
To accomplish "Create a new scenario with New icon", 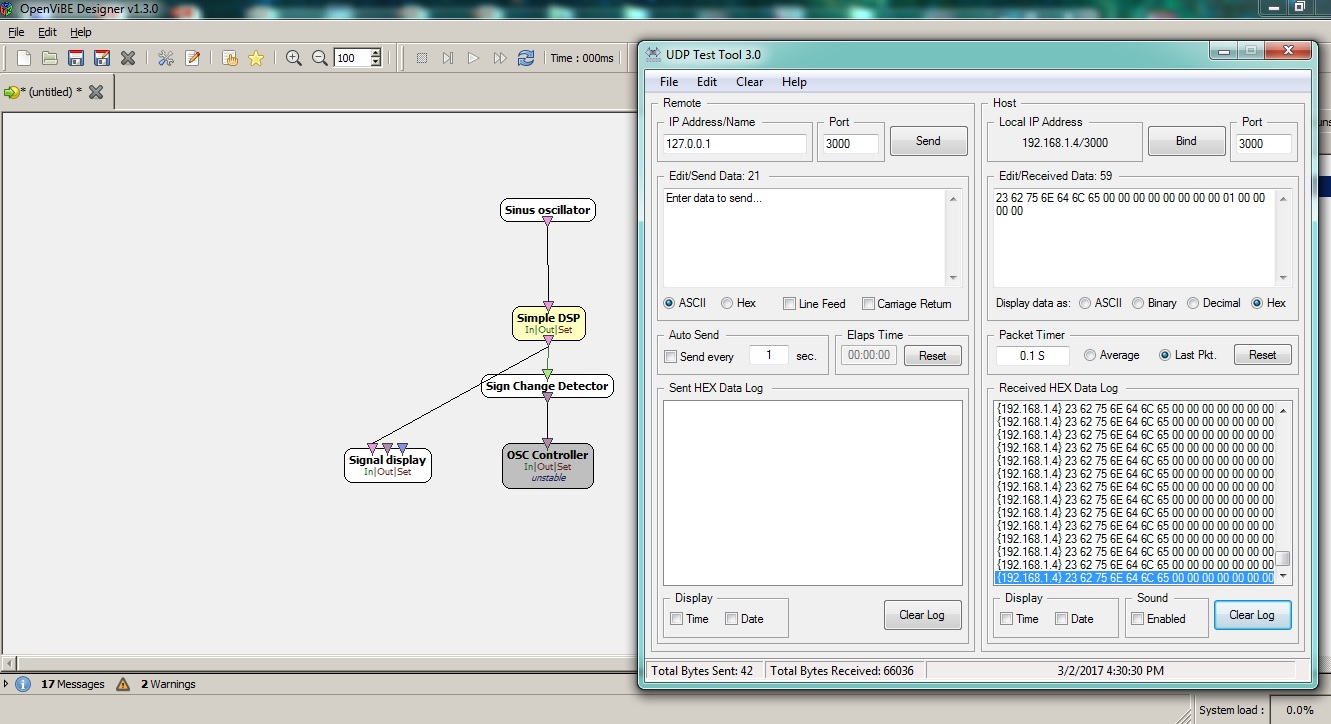I will pyautogui.click(x=24, y=58).
